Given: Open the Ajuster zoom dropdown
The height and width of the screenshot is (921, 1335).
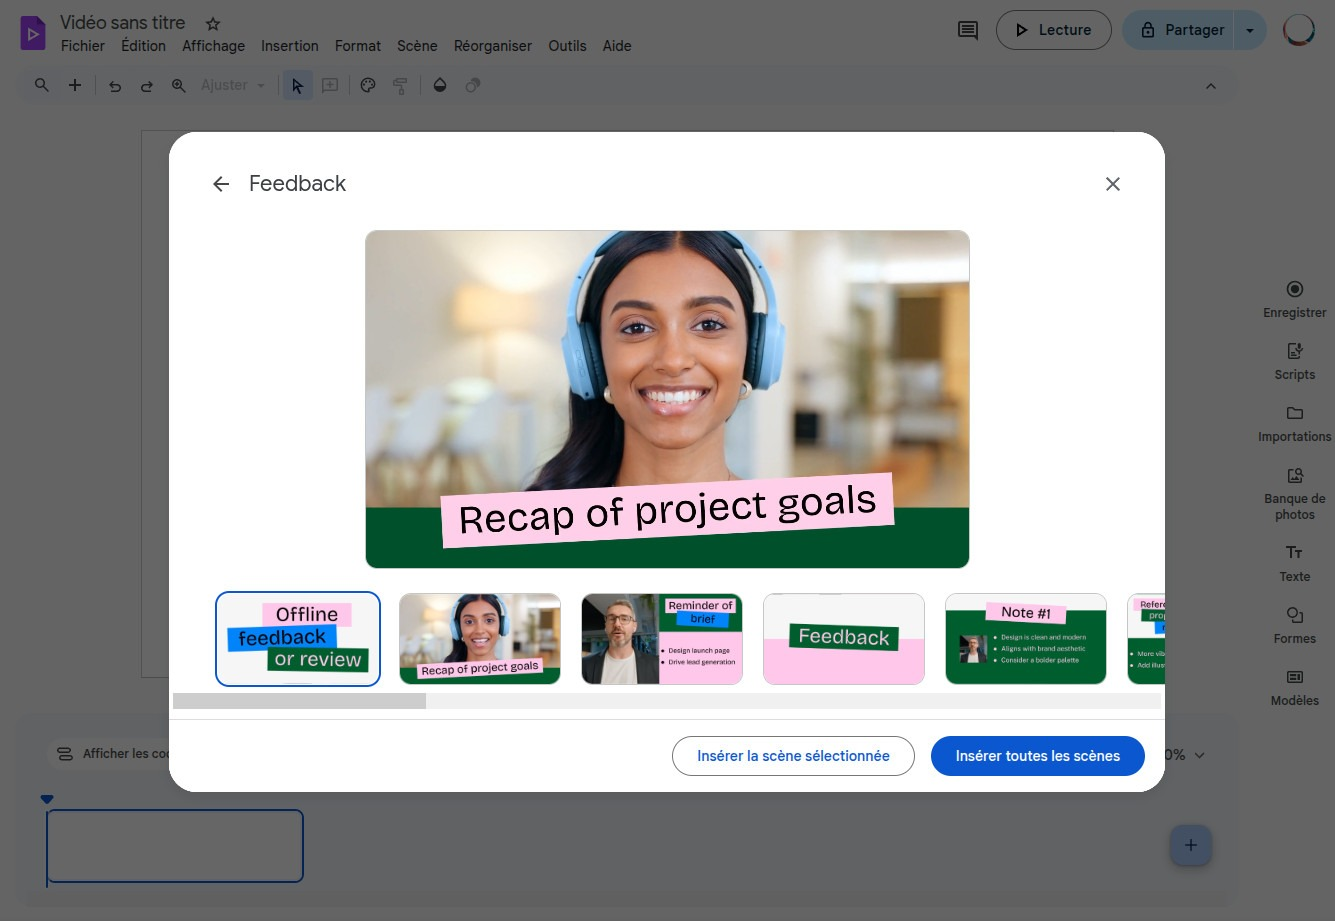Looking at the screenshot, I should coord(233,86).
